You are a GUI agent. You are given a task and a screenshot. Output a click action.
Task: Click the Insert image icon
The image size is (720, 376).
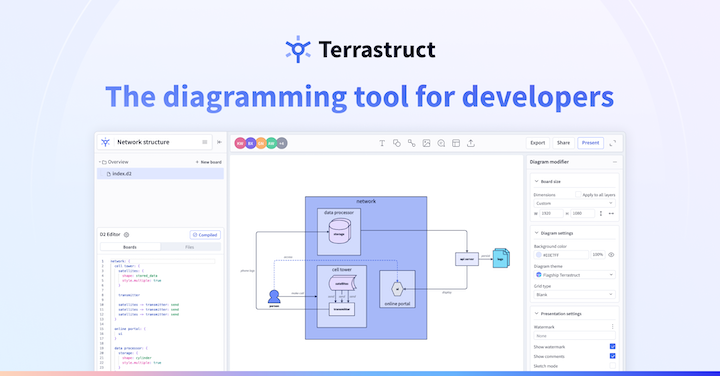tap(426, 143)
